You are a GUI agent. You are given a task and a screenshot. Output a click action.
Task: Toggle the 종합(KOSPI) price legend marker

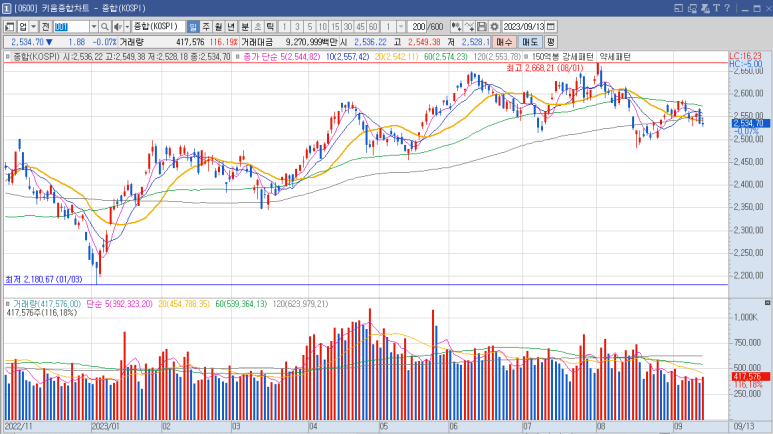tap(7, 57)
